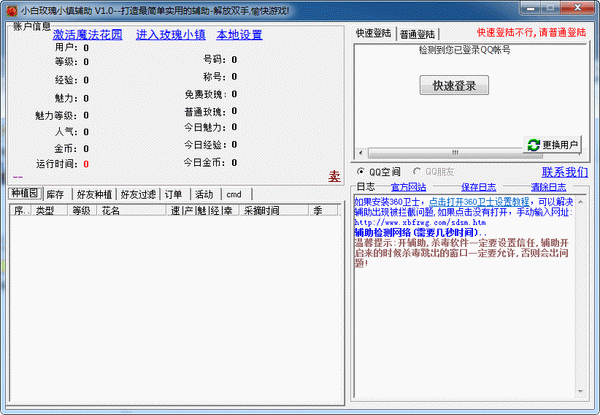Click the green refresh icon on 更换用户
Image resolution: width=600 pixels, height=415 pixels.
click(x=533, y=145)
